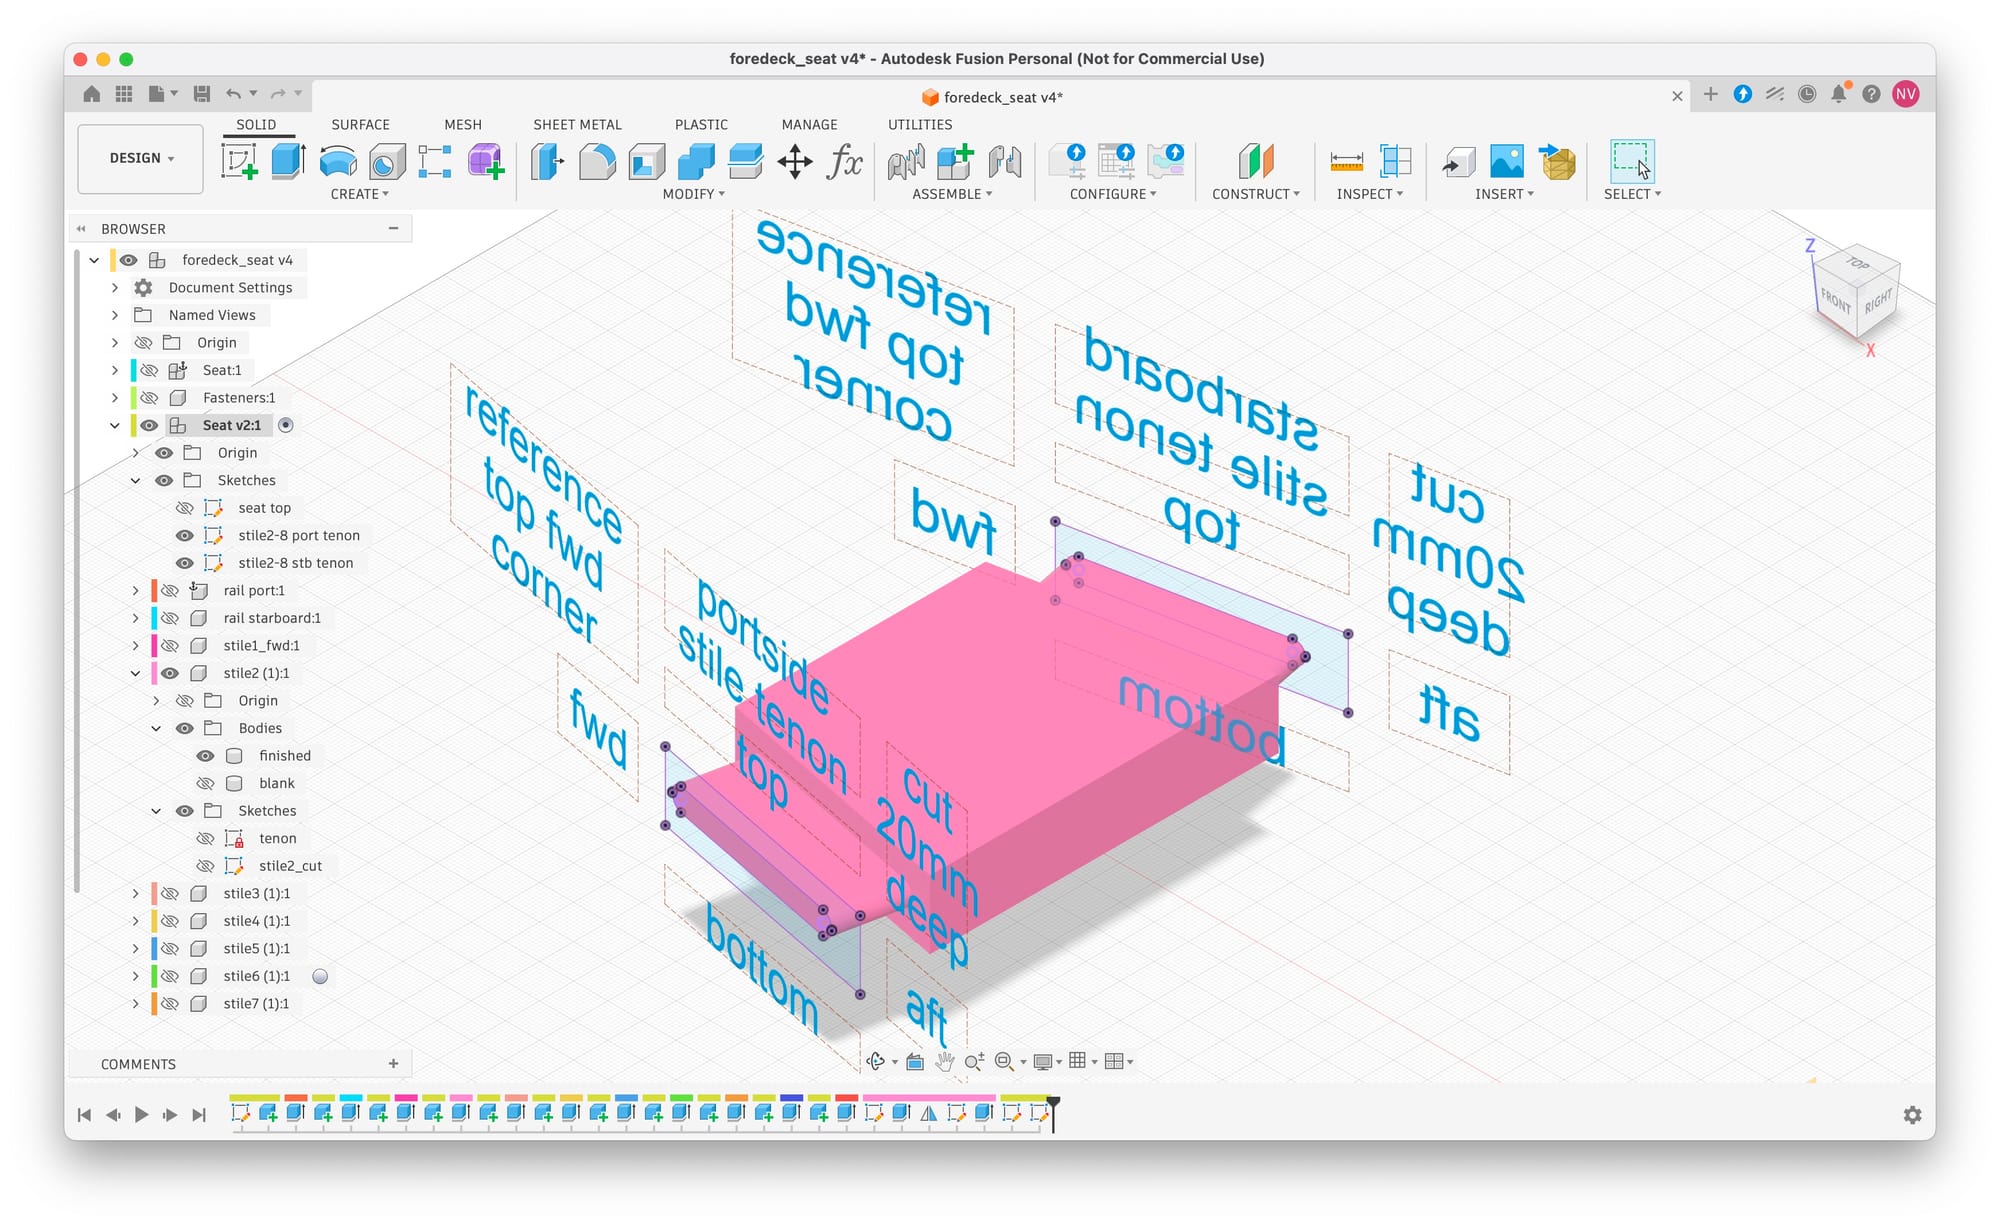The height and width of the screenshot is (1225, 2000).
Task: Open the timeline settings gear
Action: 1912,1115
